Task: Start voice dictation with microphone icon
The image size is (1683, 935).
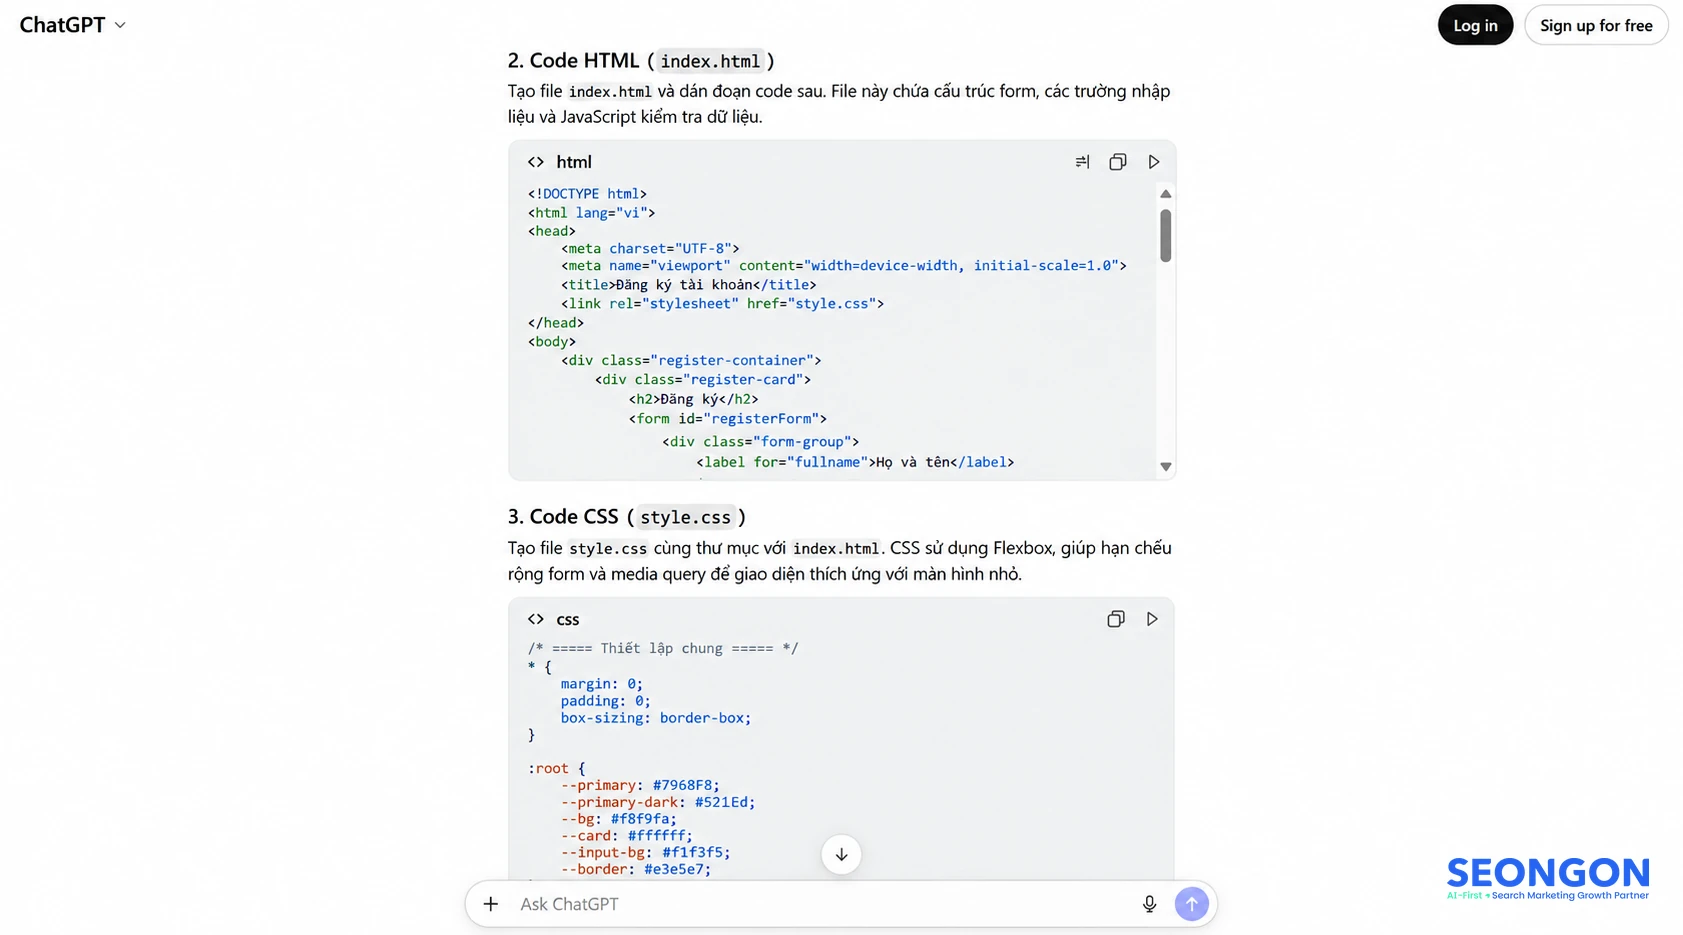Action: click(1149, 904)
